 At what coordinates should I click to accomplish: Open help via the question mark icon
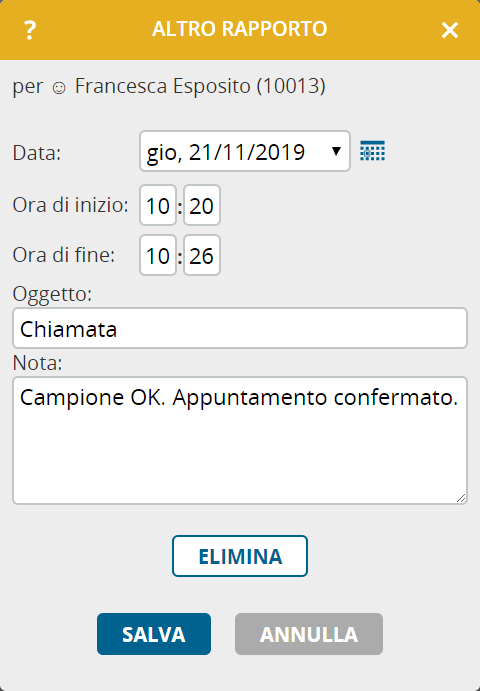tap(30, 30)
